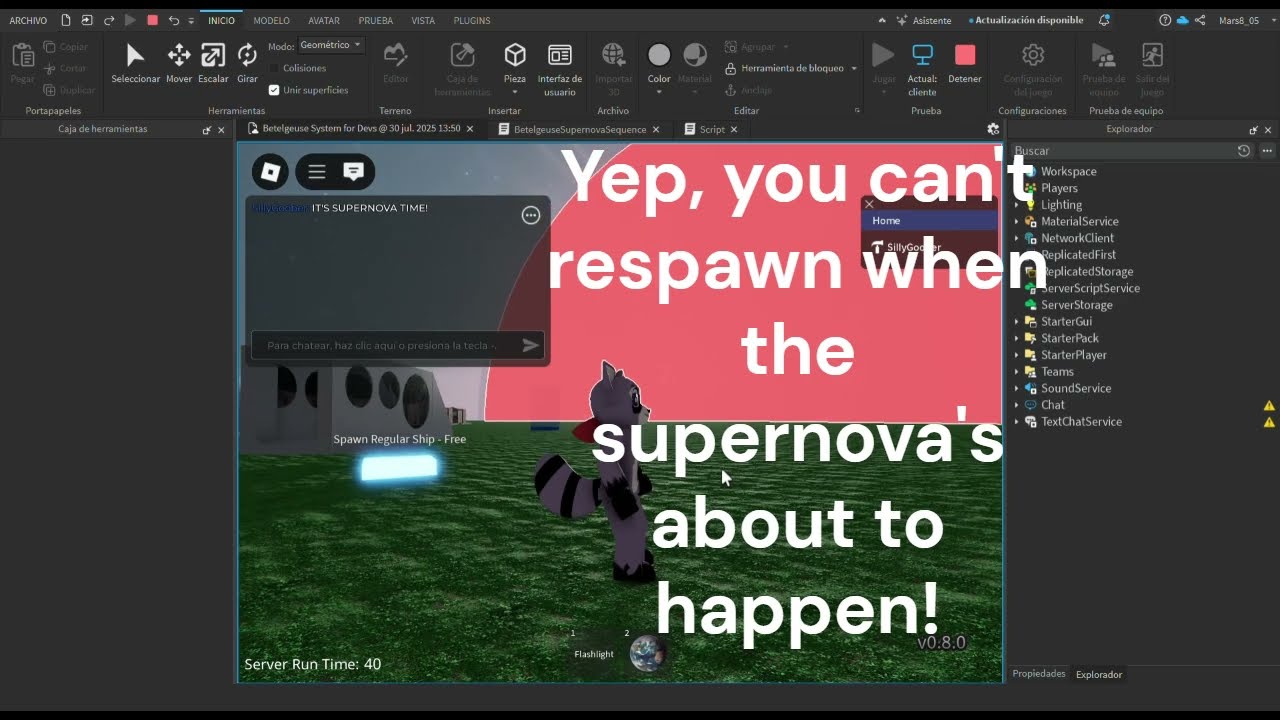Uncheck Unir superficies checkbox
This screenshot has width=1280, height=720.
(x=274, y=90)
